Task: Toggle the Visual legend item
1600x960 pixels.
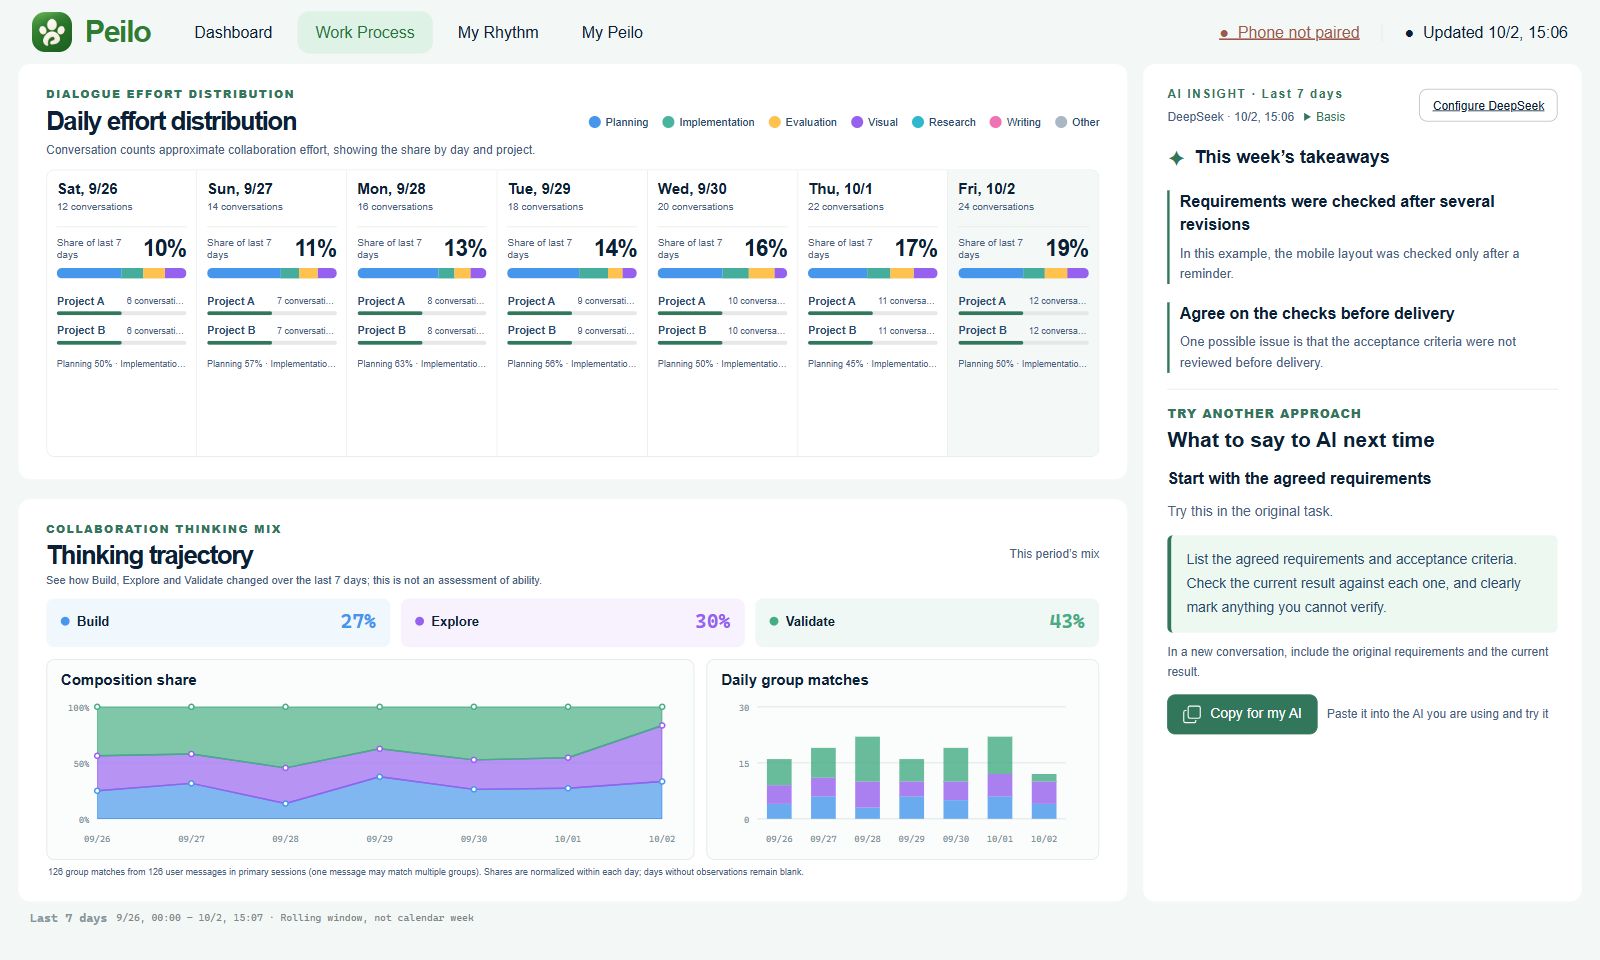Action: [874, 122]
